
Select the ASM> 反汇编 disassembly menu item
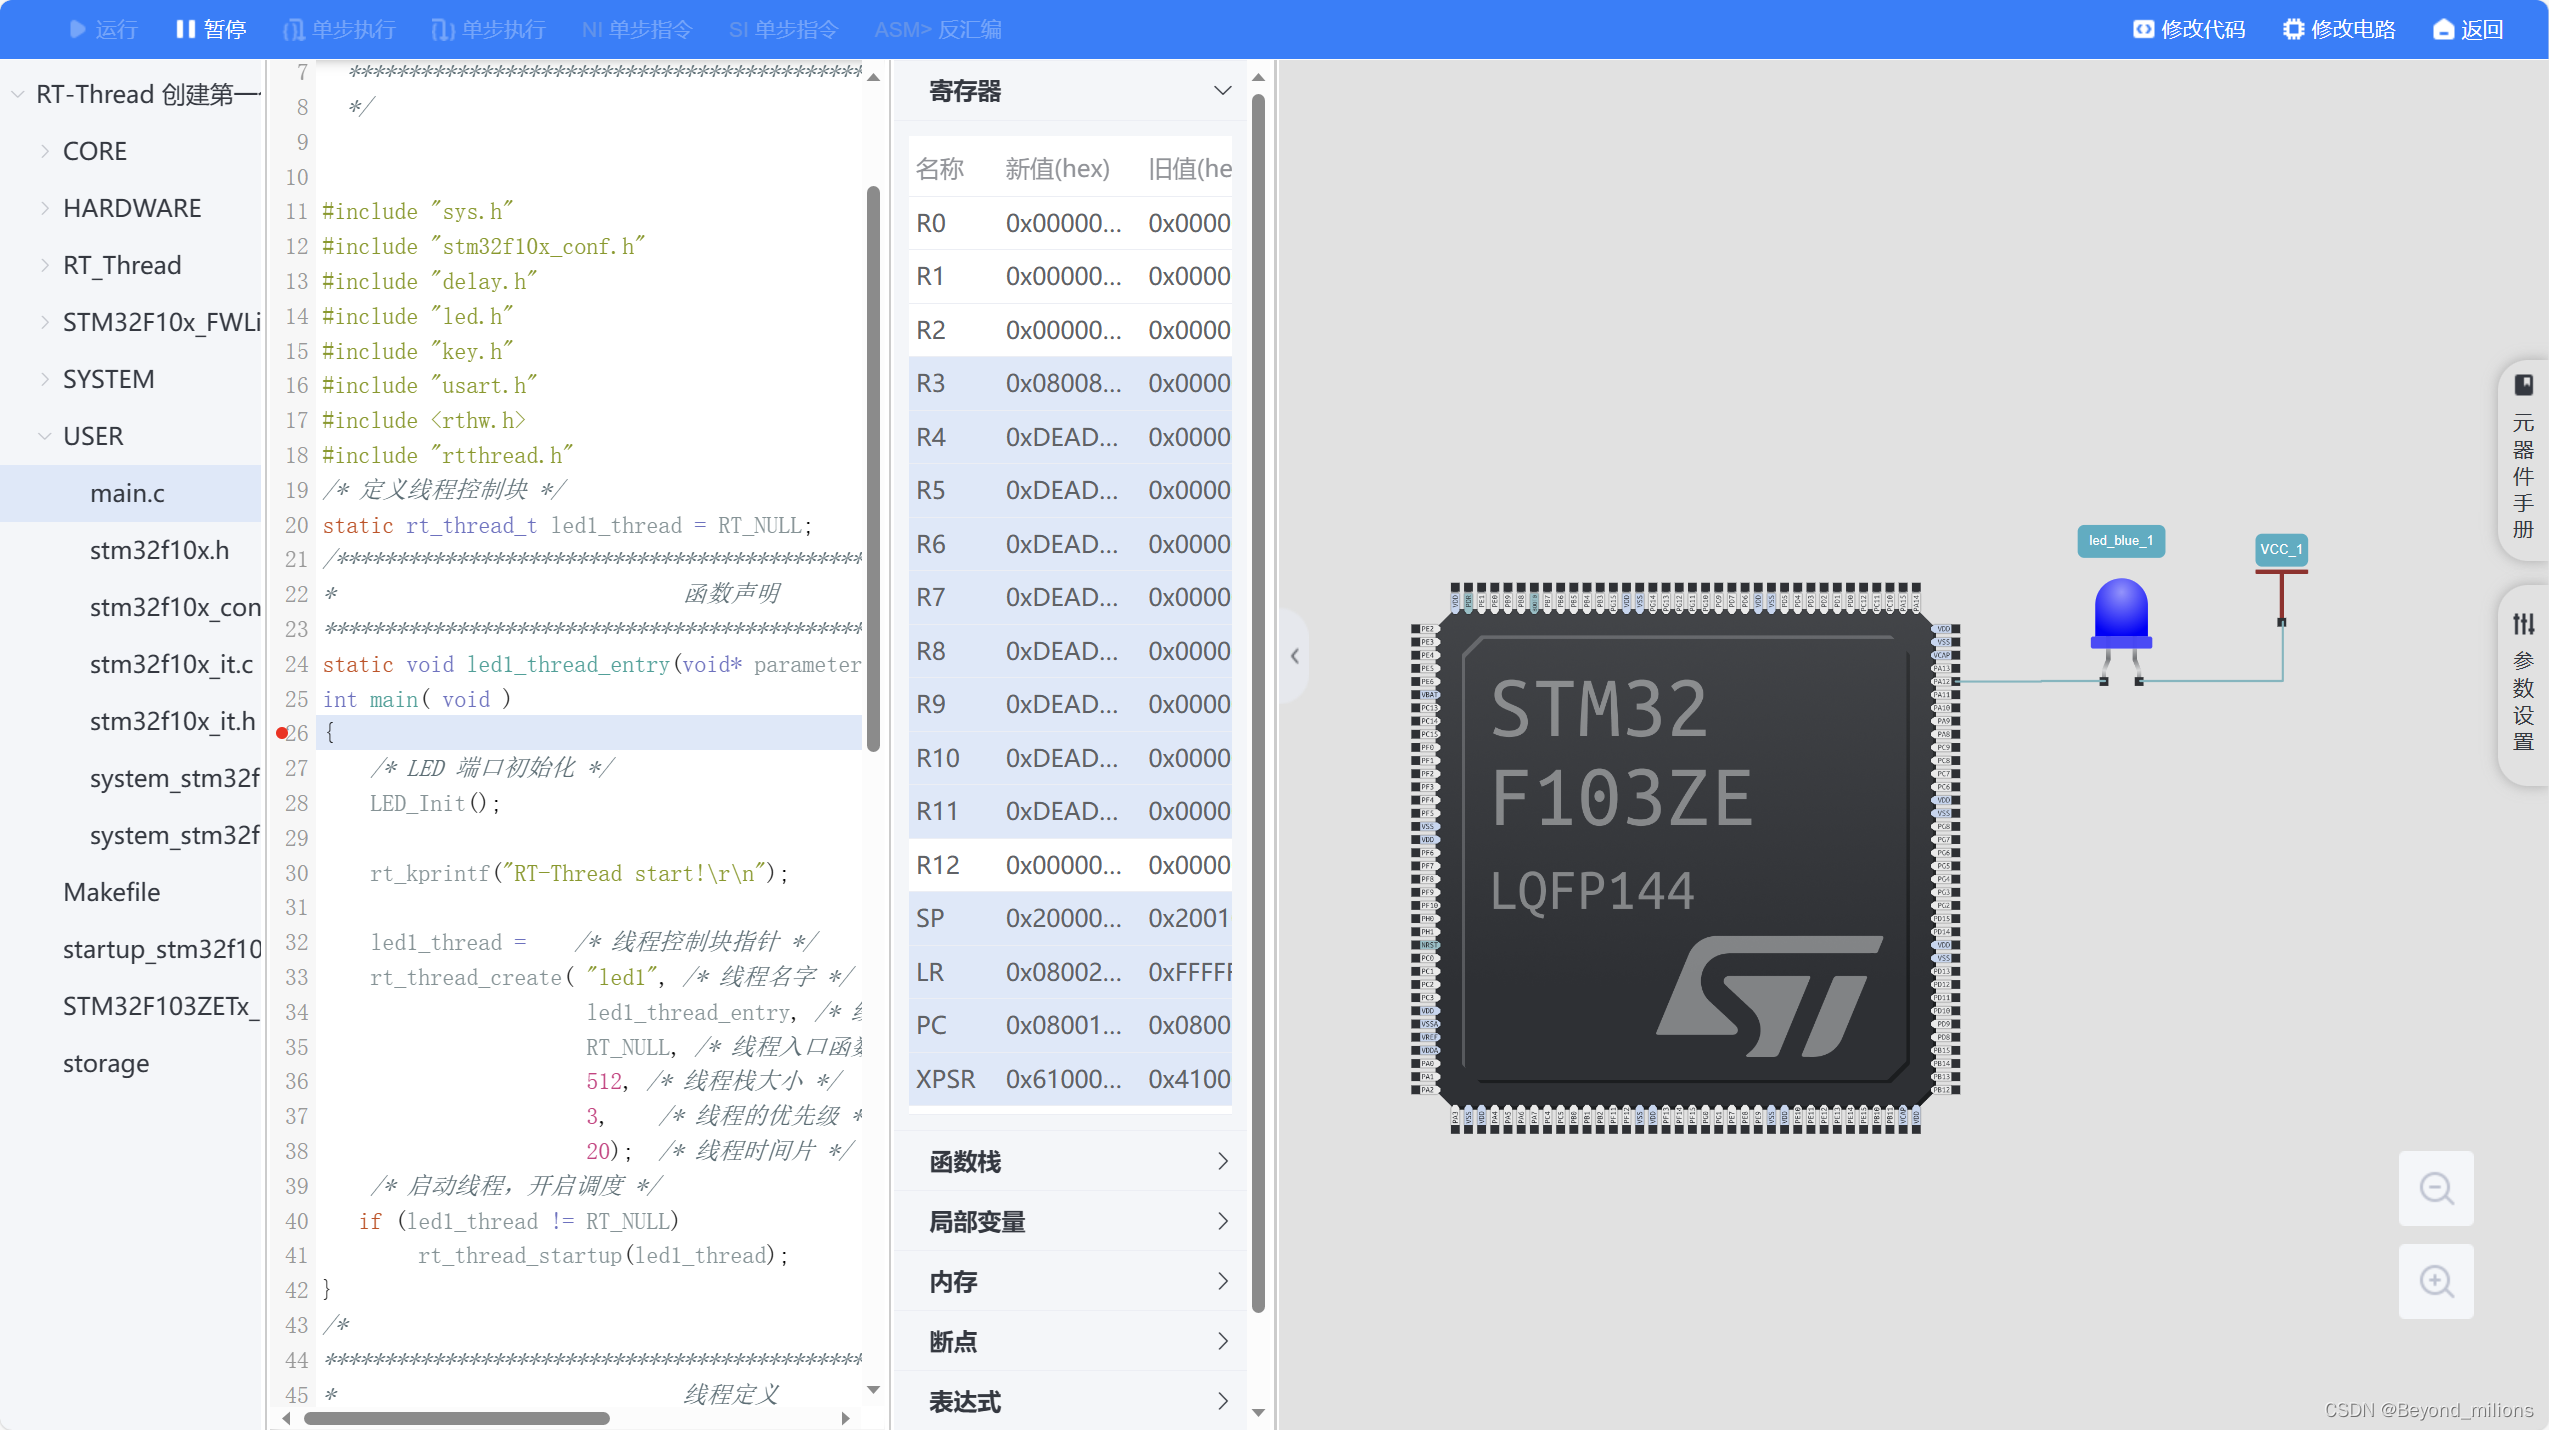click(x=936, y=29)
